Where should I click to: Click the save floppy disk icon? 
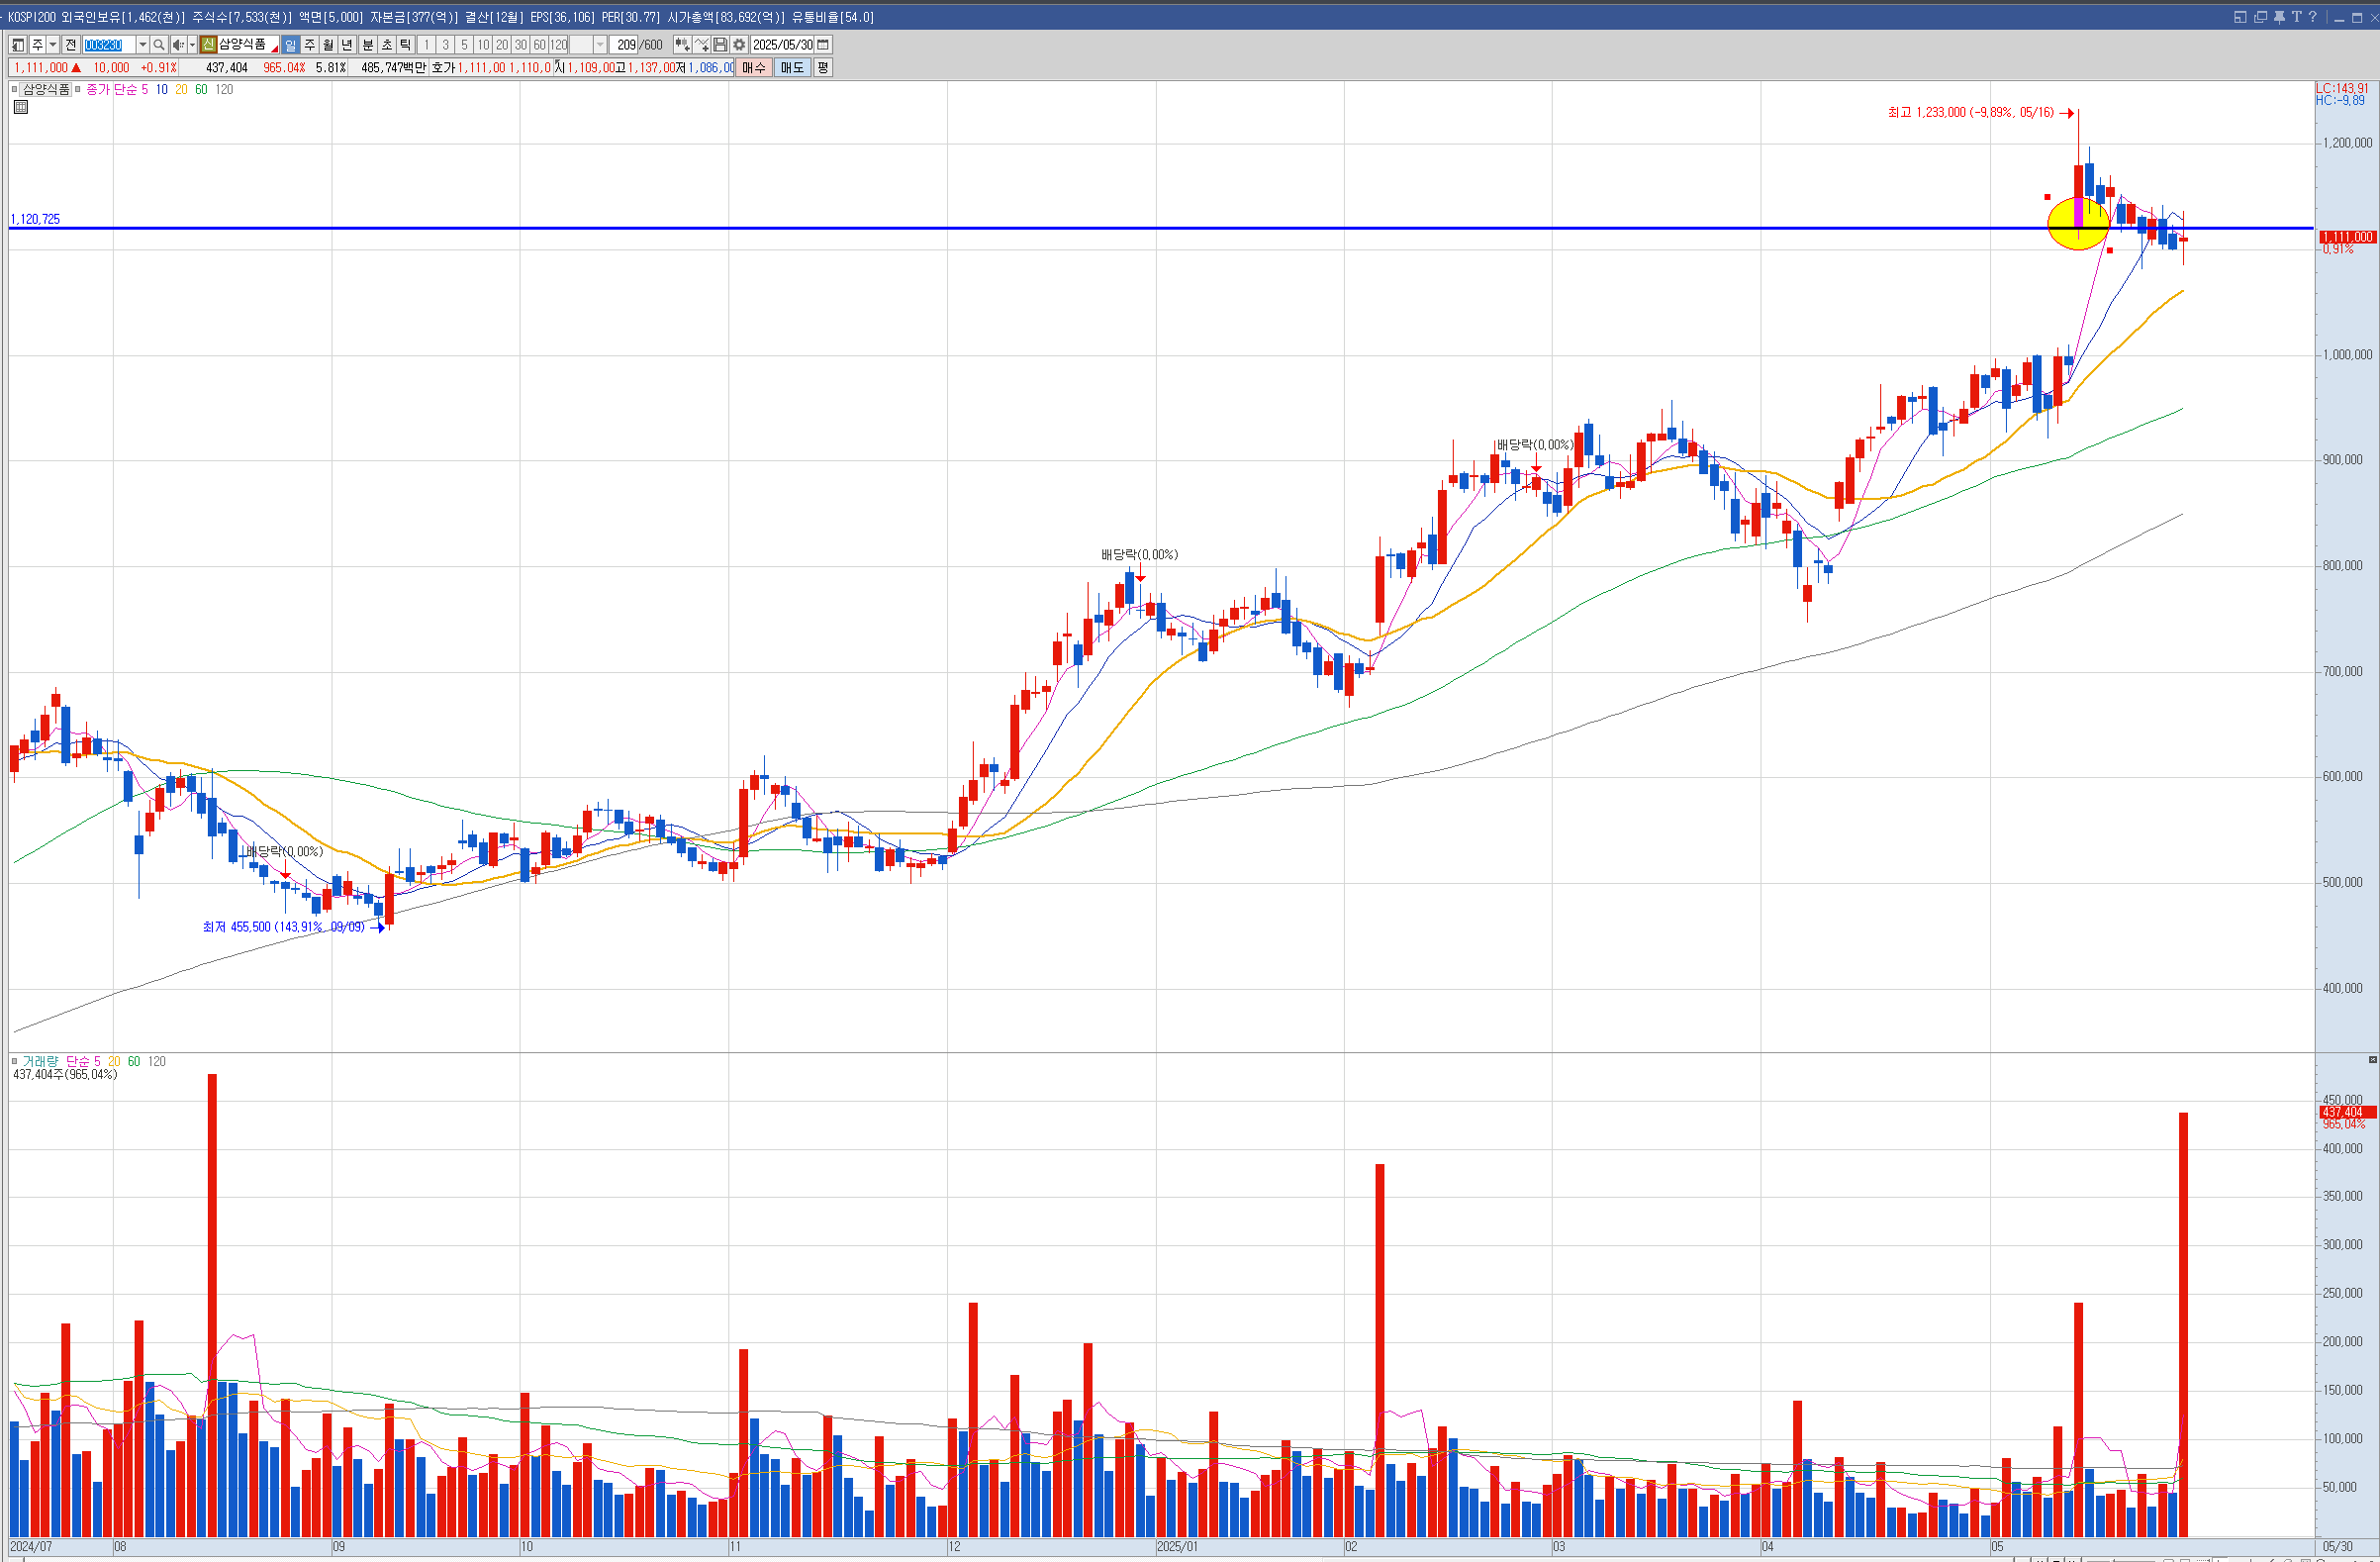pos(720,45)
